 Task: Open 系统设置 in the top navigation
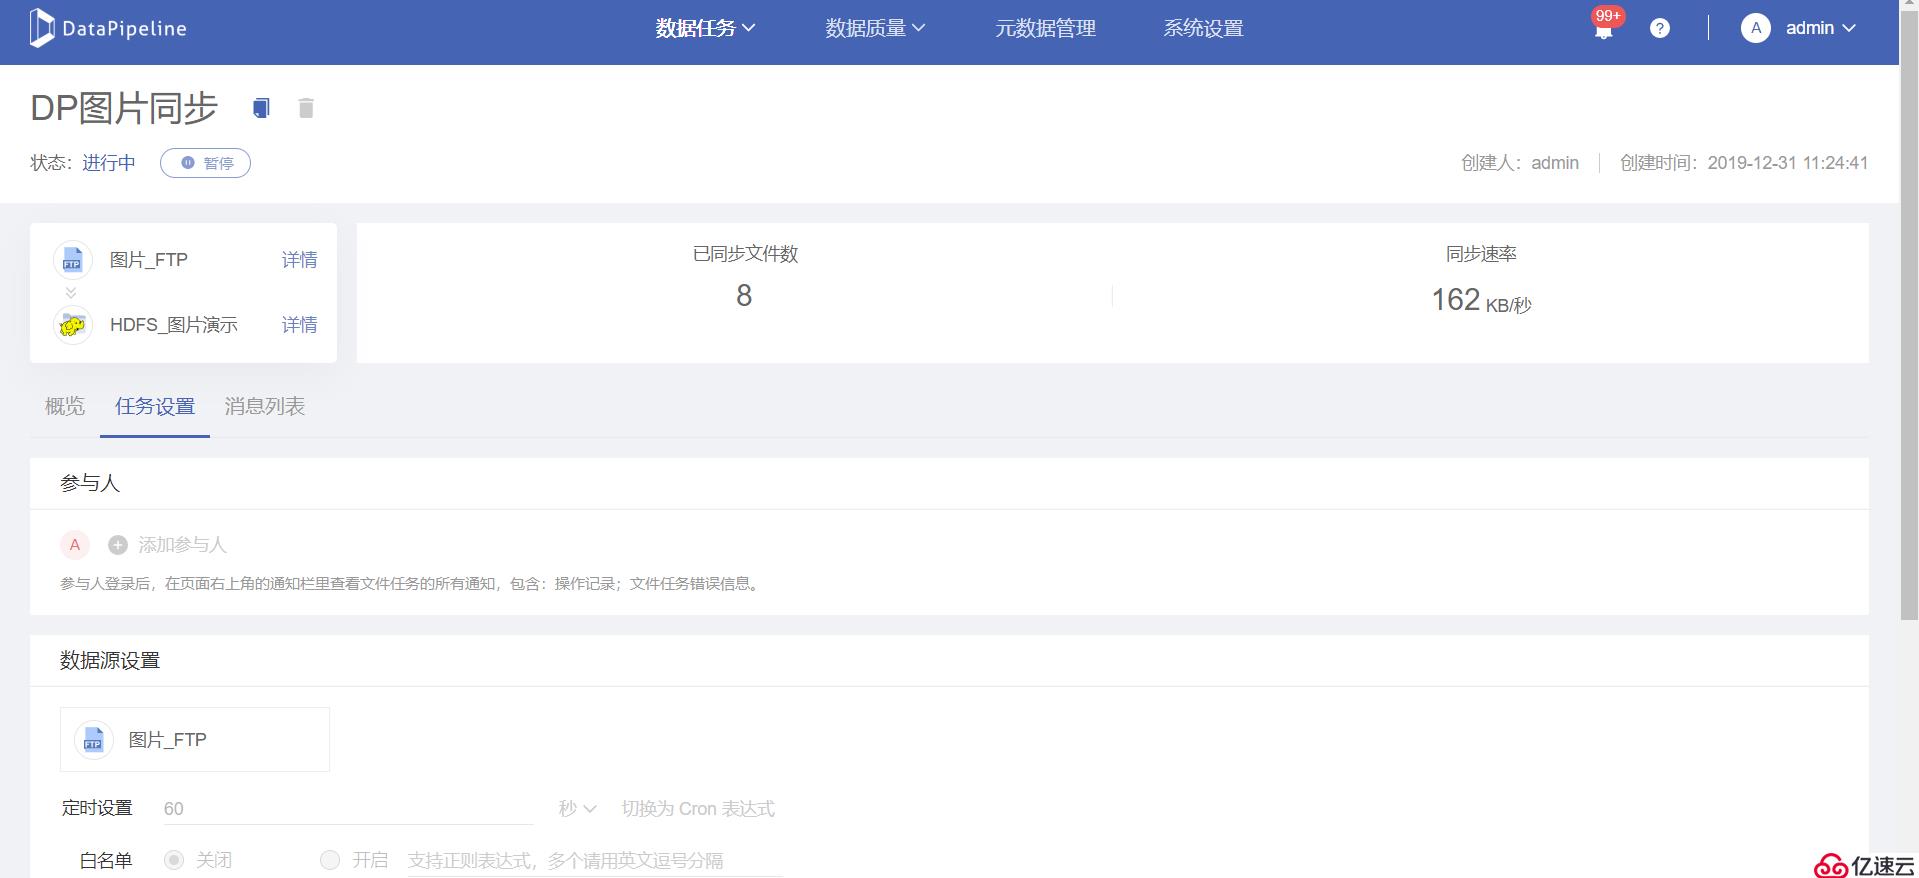1203,28
